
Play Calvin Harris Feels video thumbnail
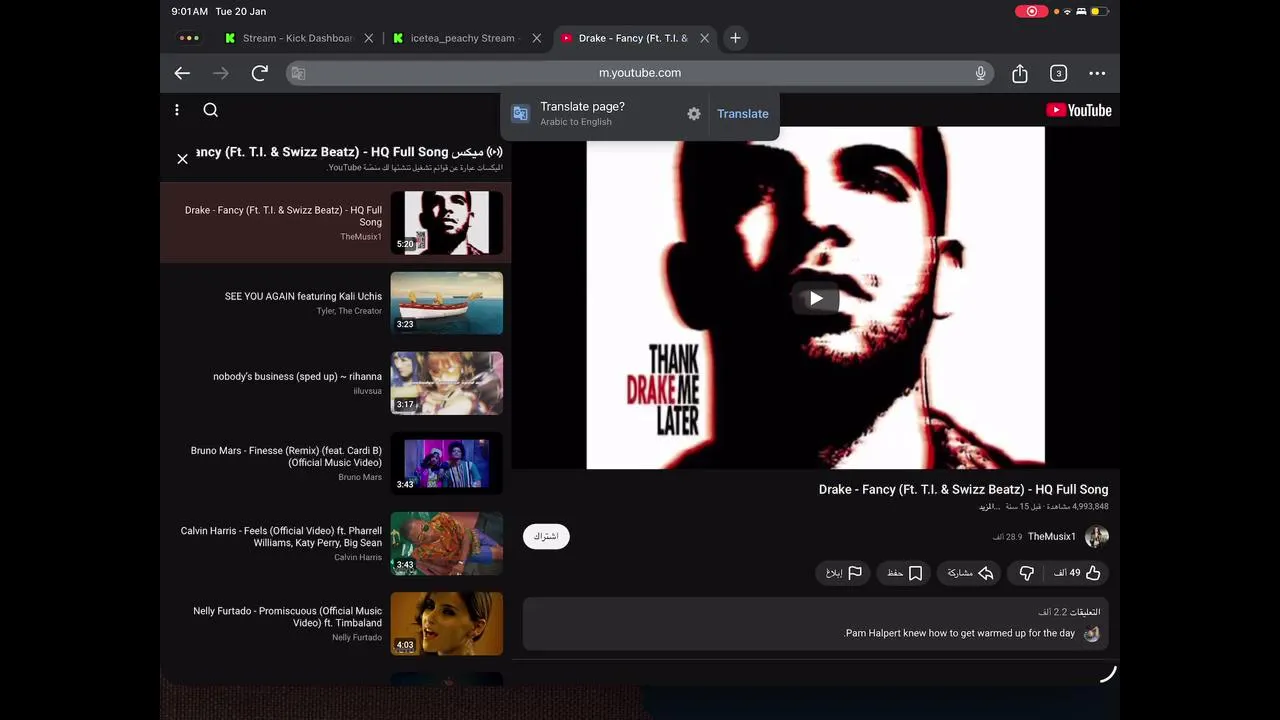447,543
